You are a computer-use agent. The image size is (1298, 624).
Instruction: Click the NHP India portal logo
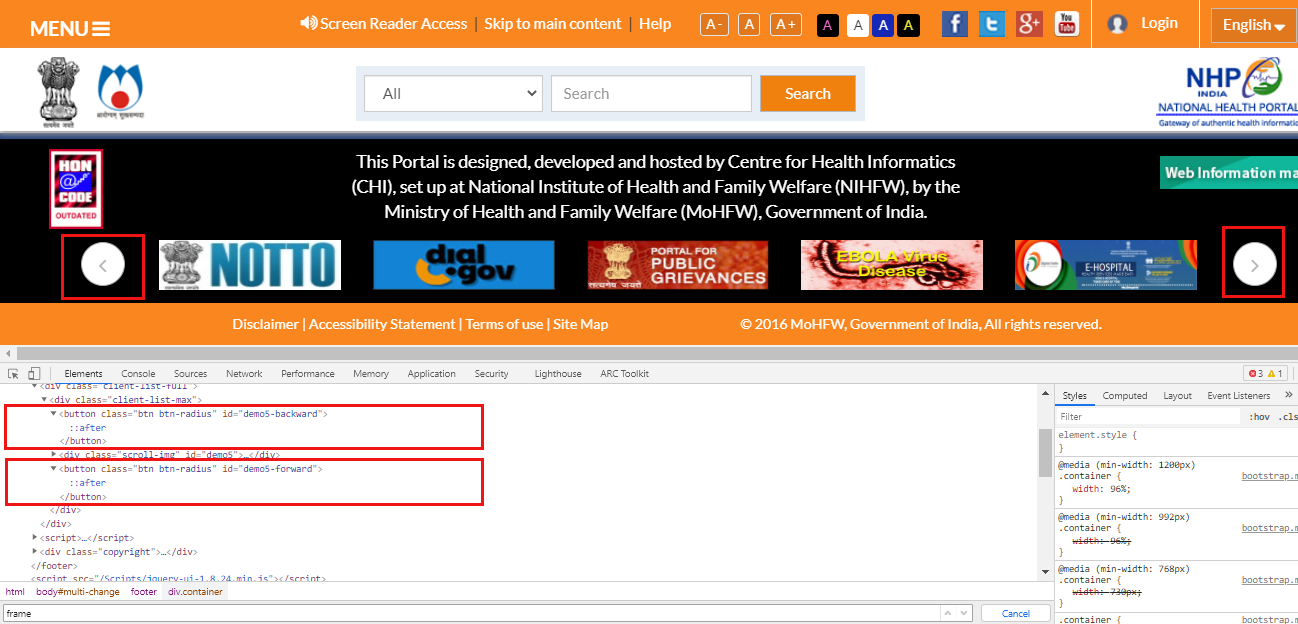click(1228, 92)
